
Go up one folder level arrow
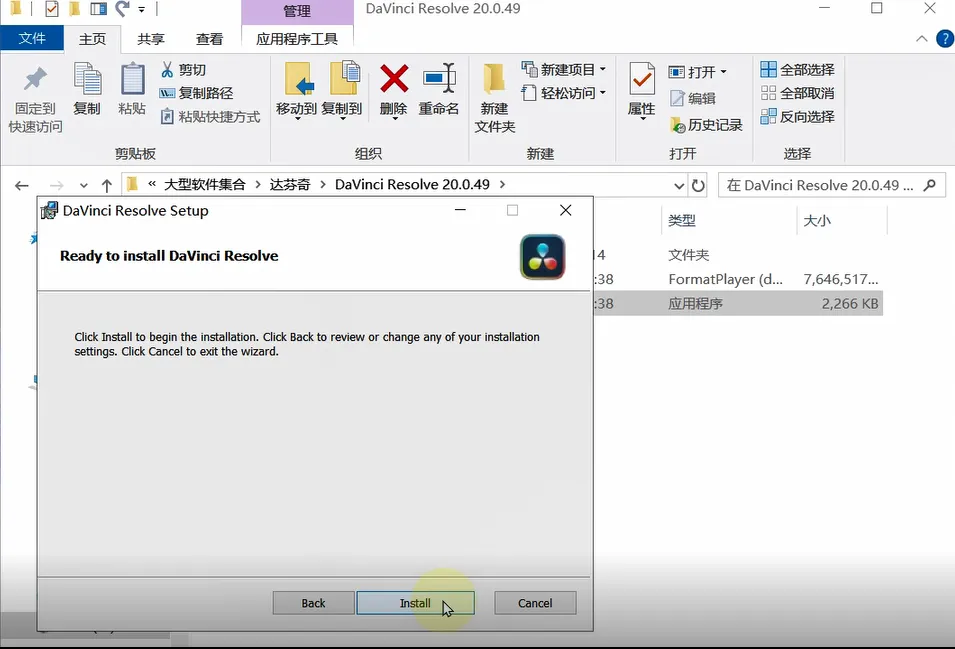tap(107, 185)
